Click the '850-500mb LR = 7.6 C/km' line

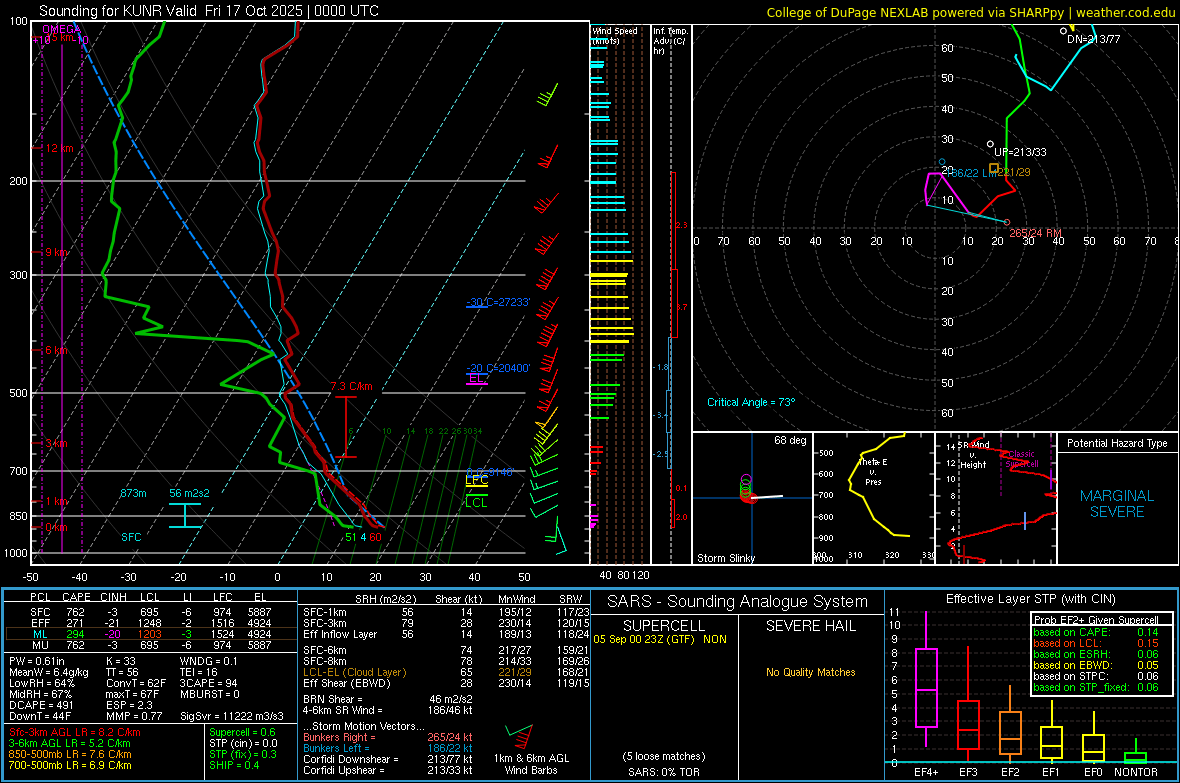pos(70,754)
